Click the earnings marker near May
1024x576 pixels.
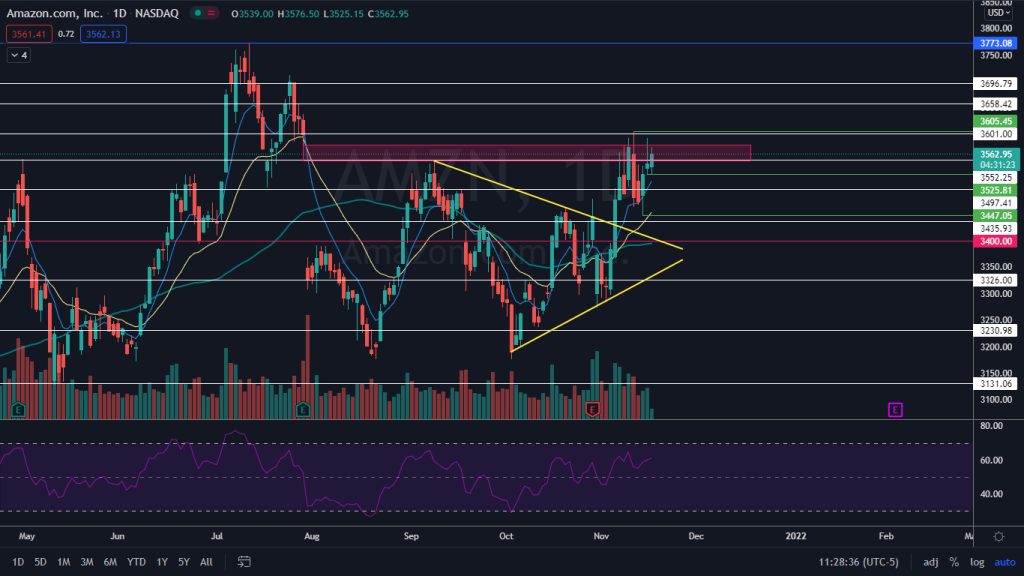(x=18, y=409)
